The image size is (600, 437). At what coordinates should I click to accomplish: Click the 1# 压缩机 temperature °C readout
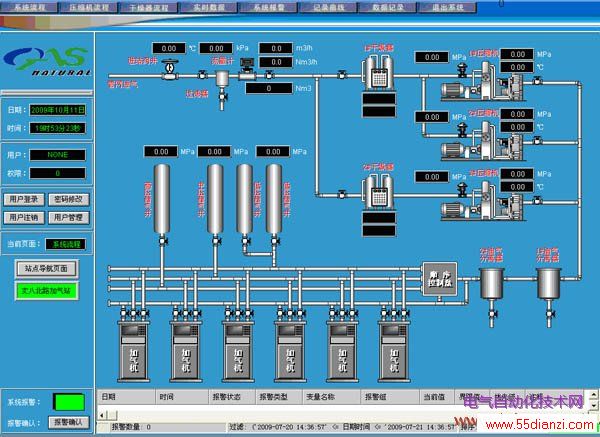pyautogui.click(x=517, y=67)
